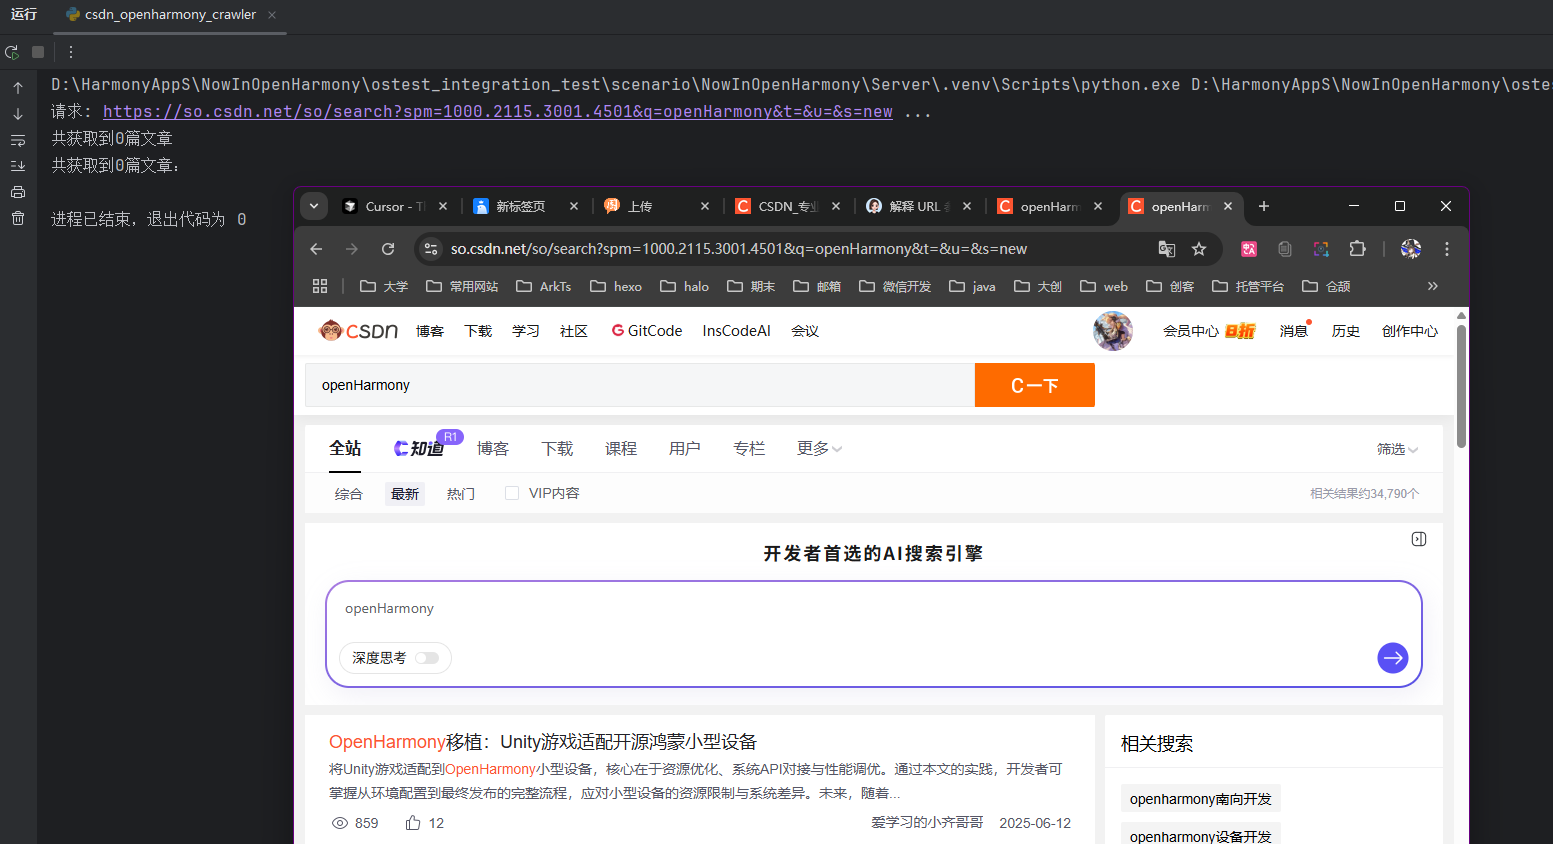Expand the 更多 category dropdown
The width and height of the screenshot is (1553, 844).
point(819,449)
